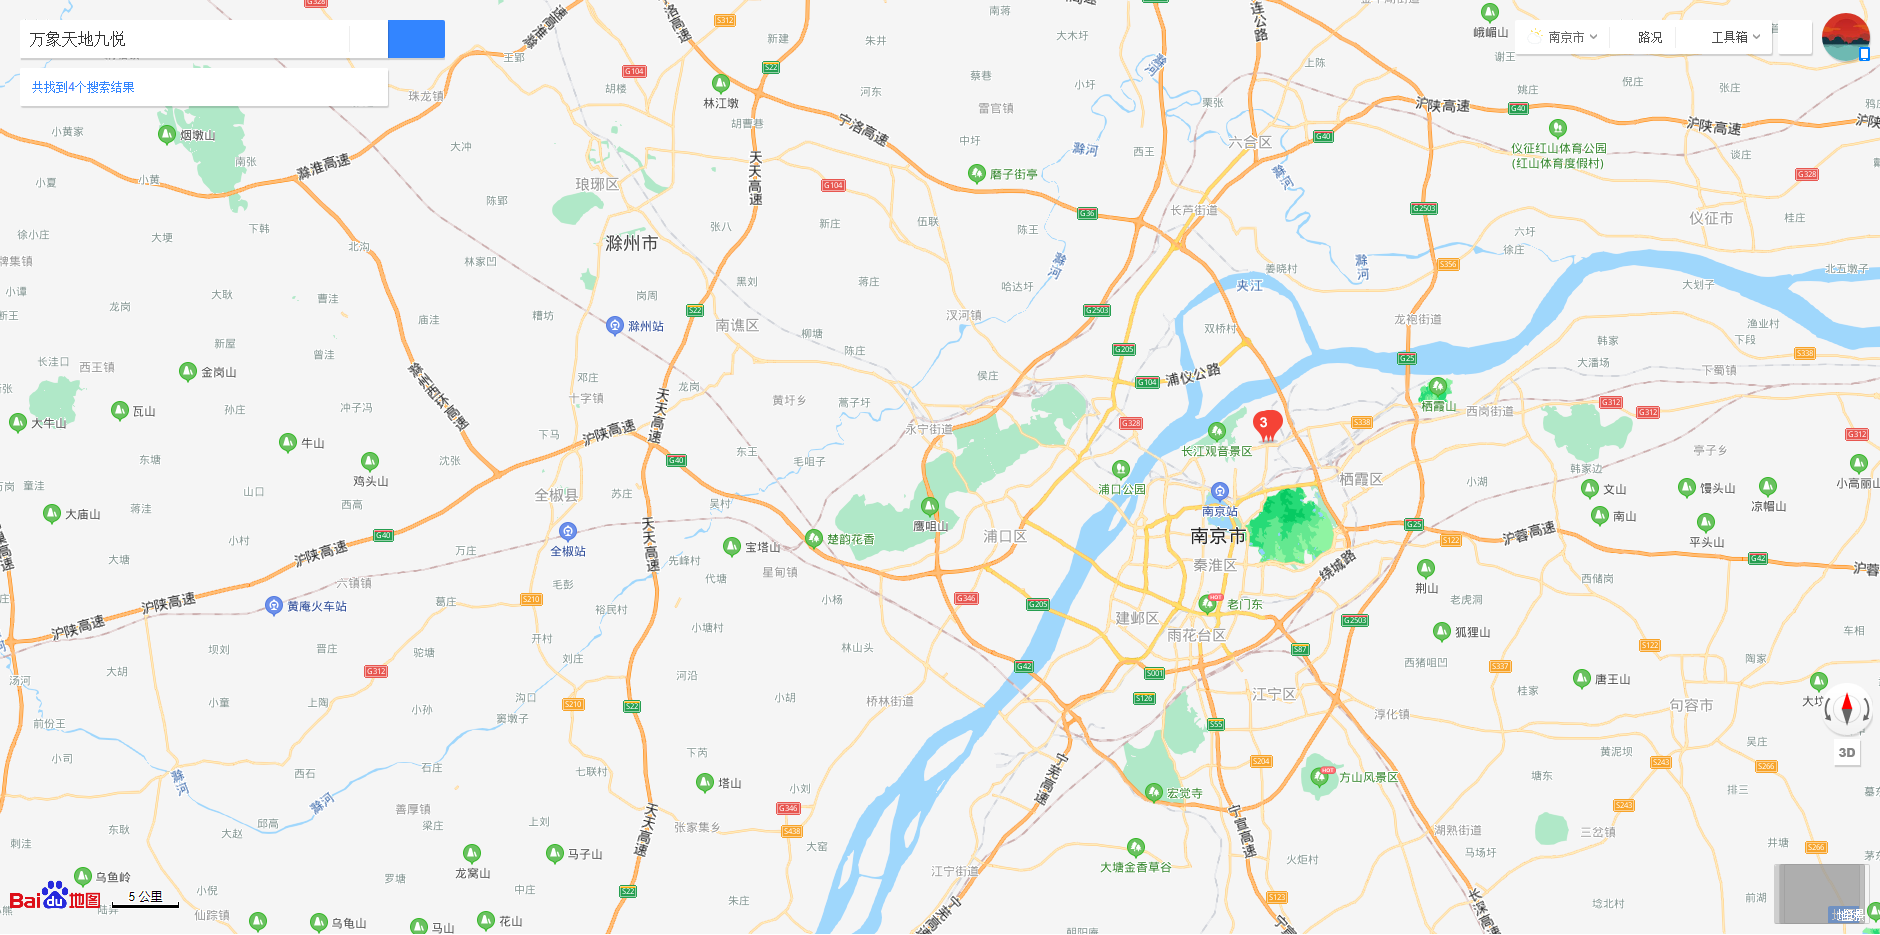
Task: Rotate map using compass left arrow
Action: tap(1829, 711)
